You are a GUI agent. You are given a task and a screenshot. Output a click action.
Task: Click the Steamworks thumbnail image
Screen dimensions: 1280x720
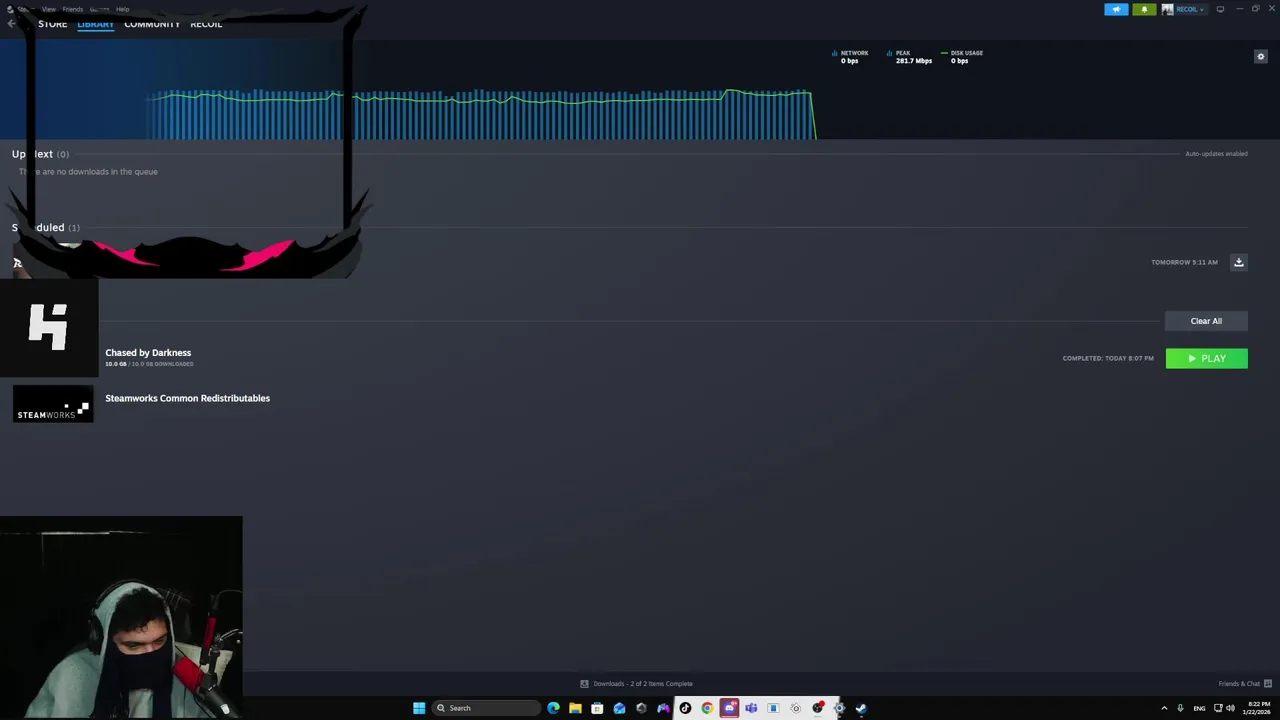(53, 404)
